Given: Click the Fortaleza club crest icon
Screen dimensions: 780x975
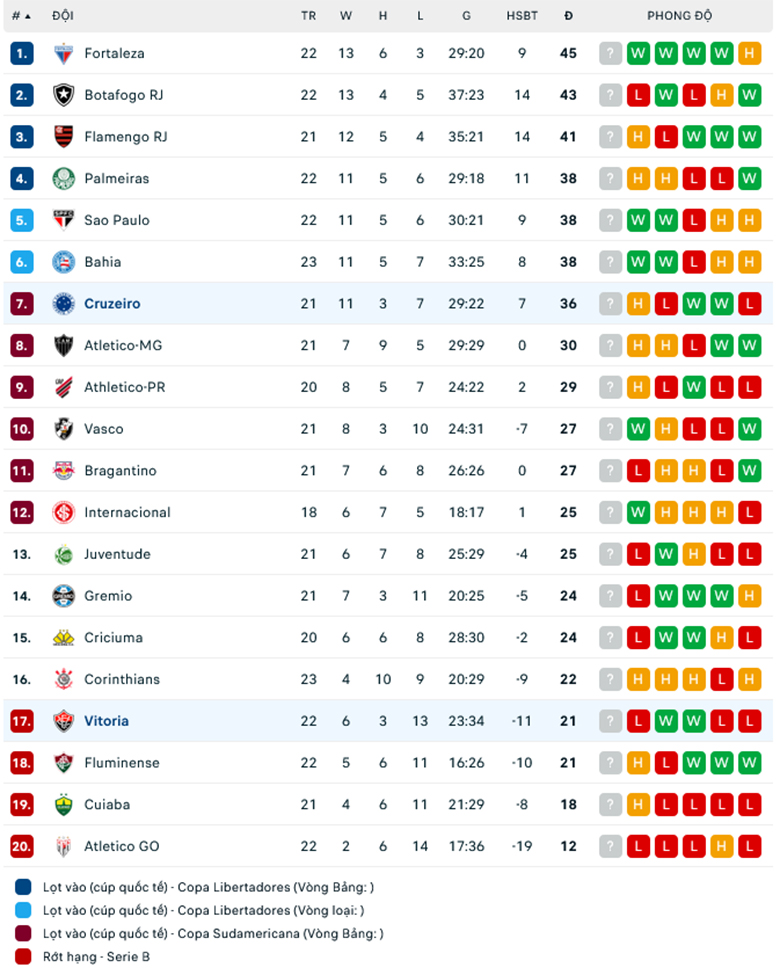Looking at the screenshot, I should (63, 53).
